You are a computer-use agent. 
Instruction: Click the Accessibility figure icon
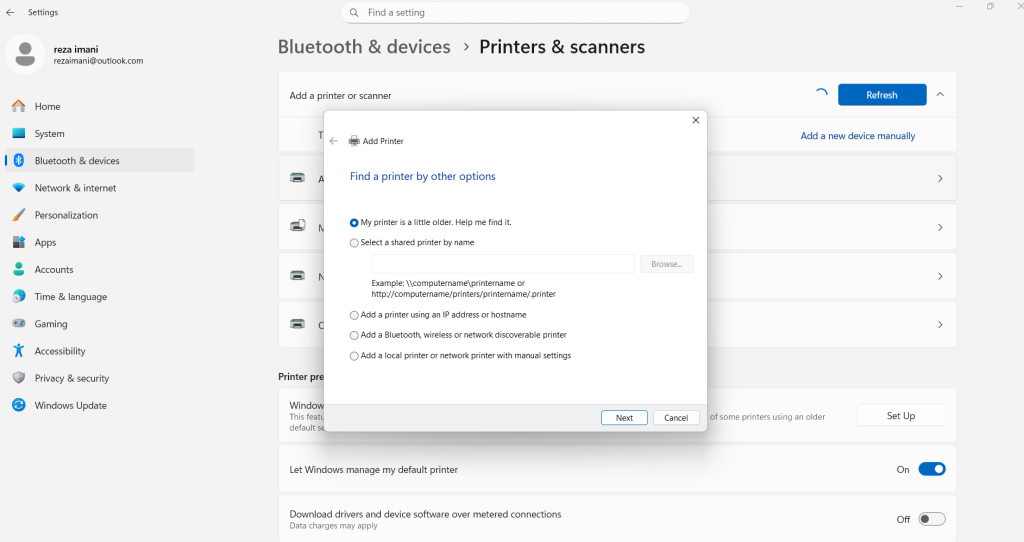point(19,351)
